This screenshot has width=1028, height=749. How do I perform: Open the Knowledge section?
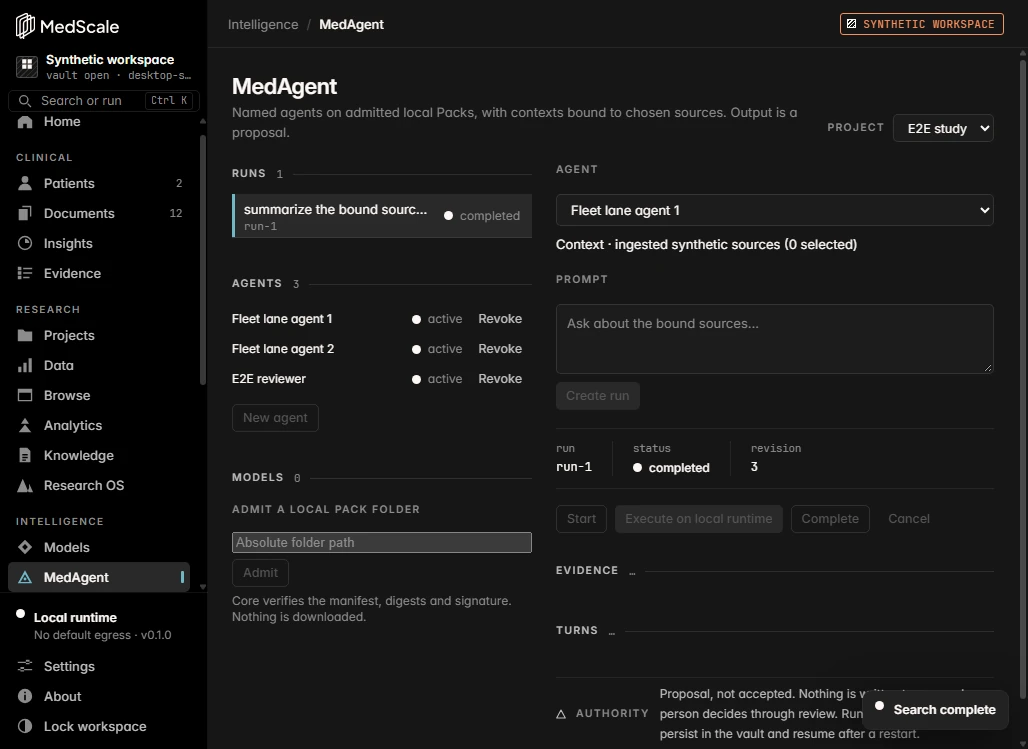pos(98,456)
